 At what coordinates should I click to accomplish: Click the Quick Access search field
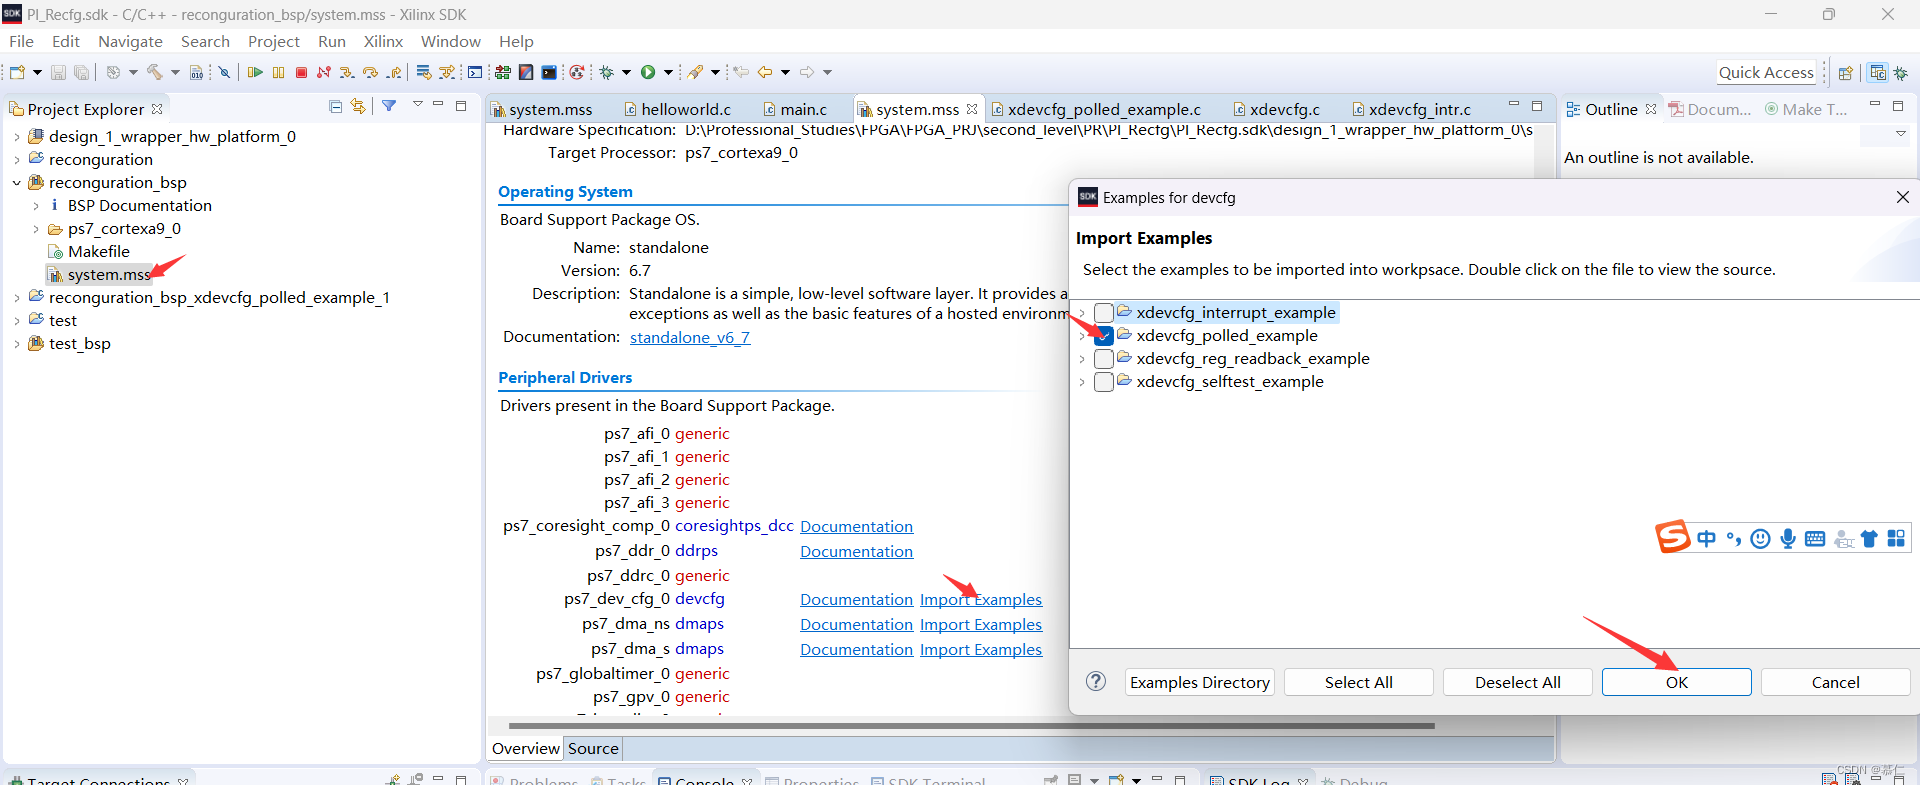pos(1766,72)
